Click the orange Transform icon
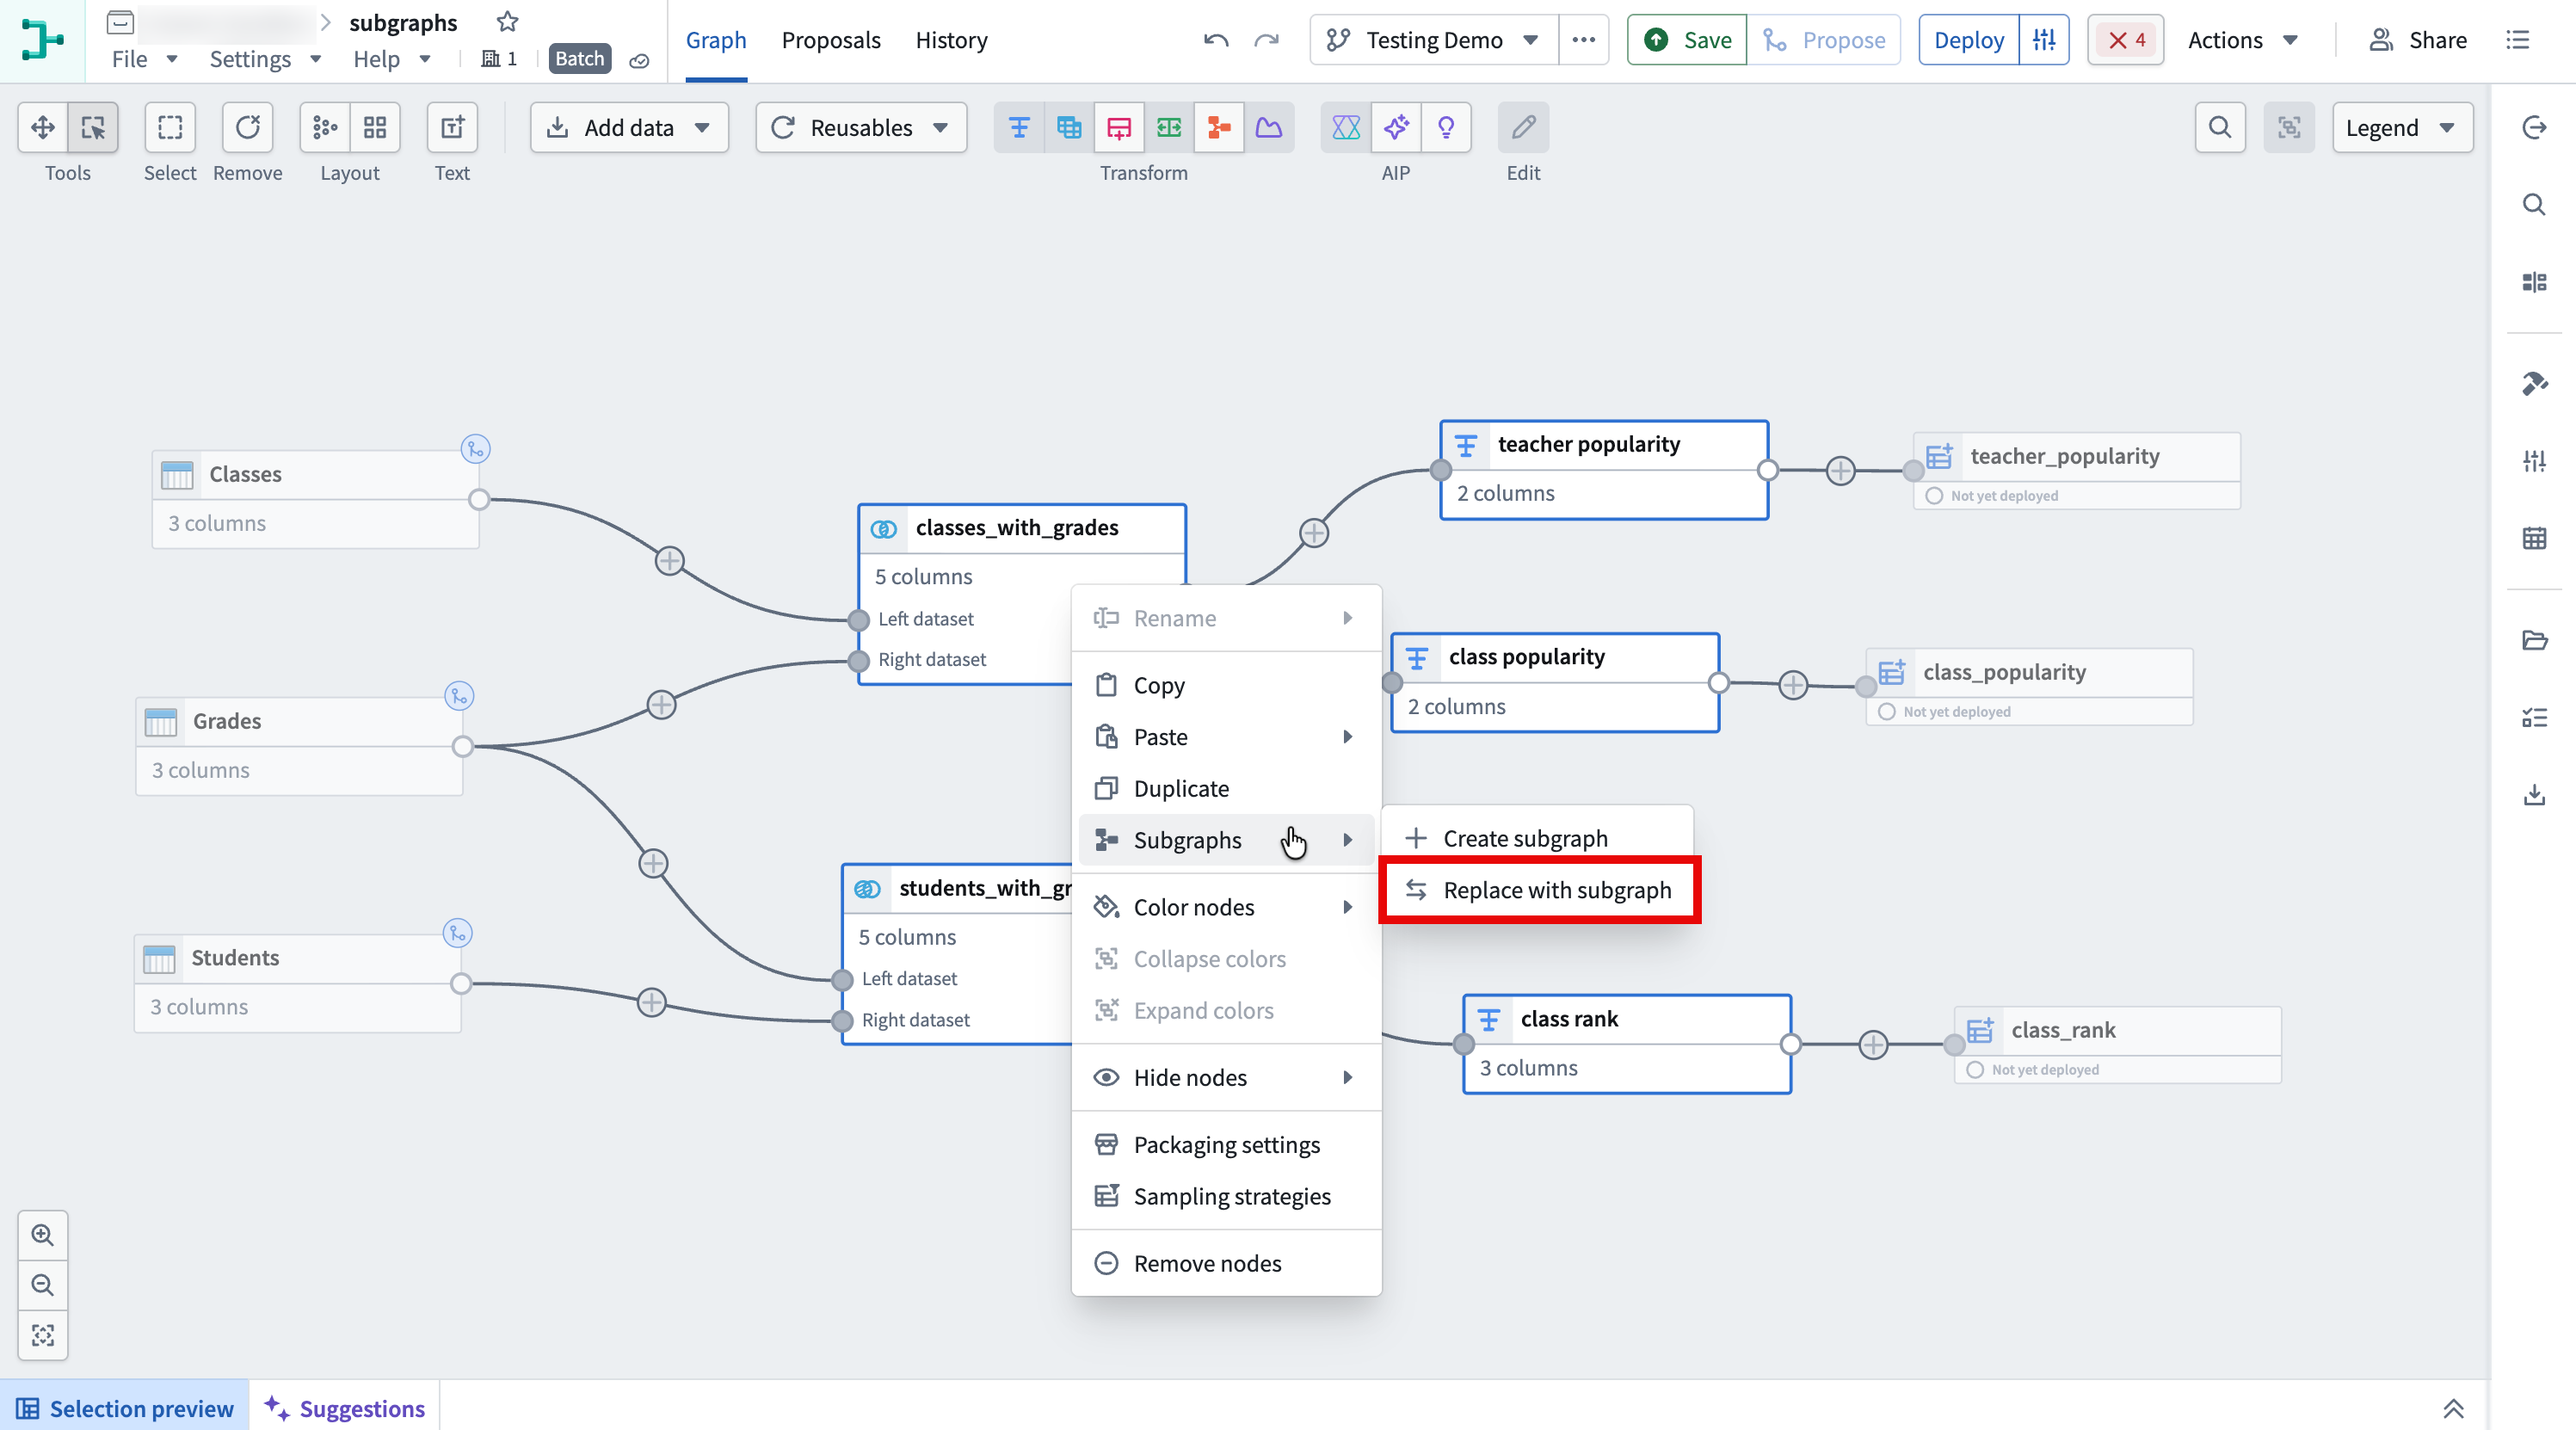The width and height of the screenshot is (2576, 1430). 1219,127
